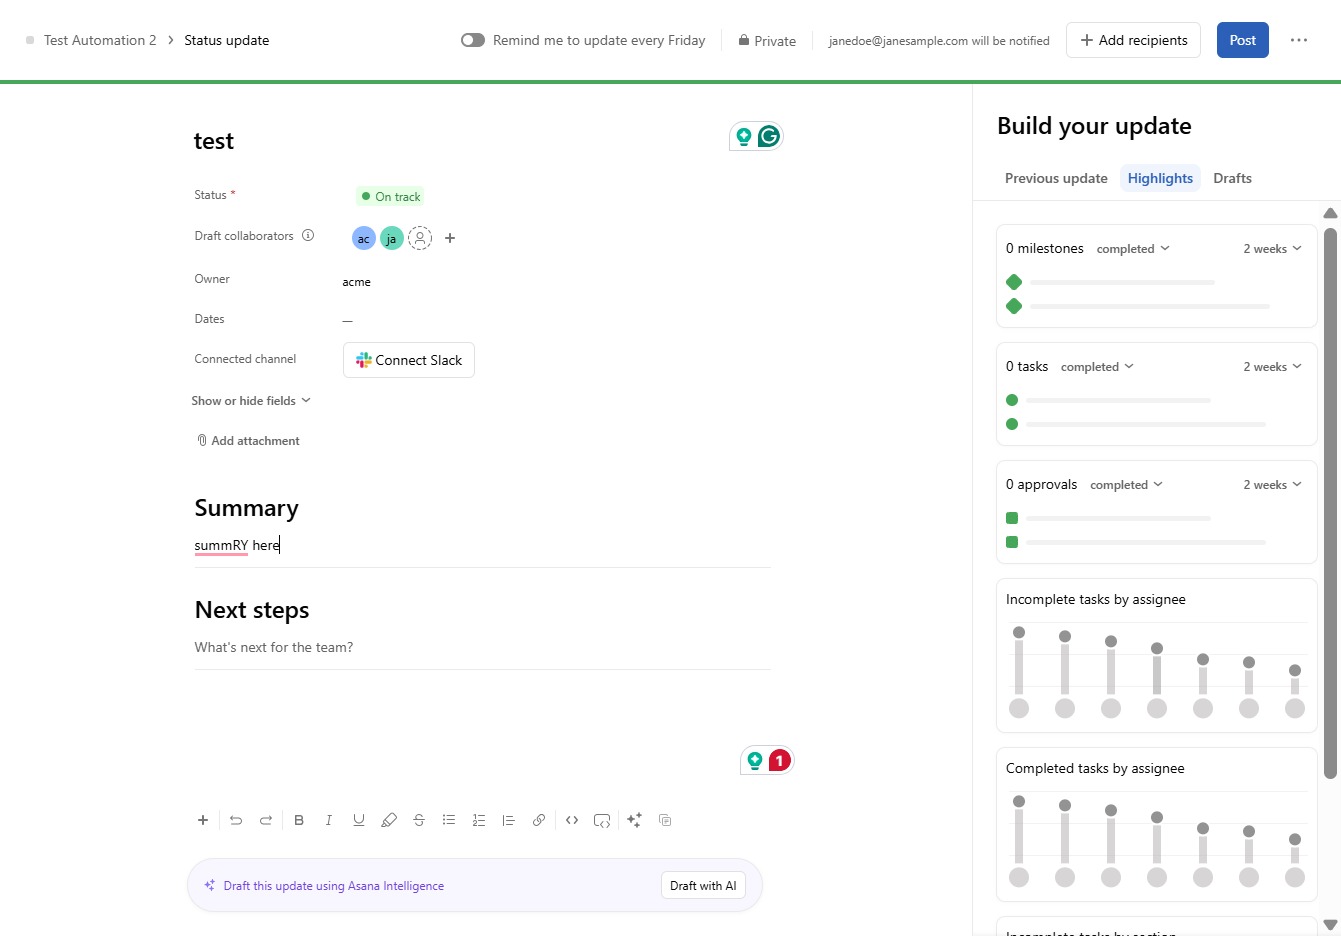Open Grammarly suggestion count badge

click(x=780, y=760)
